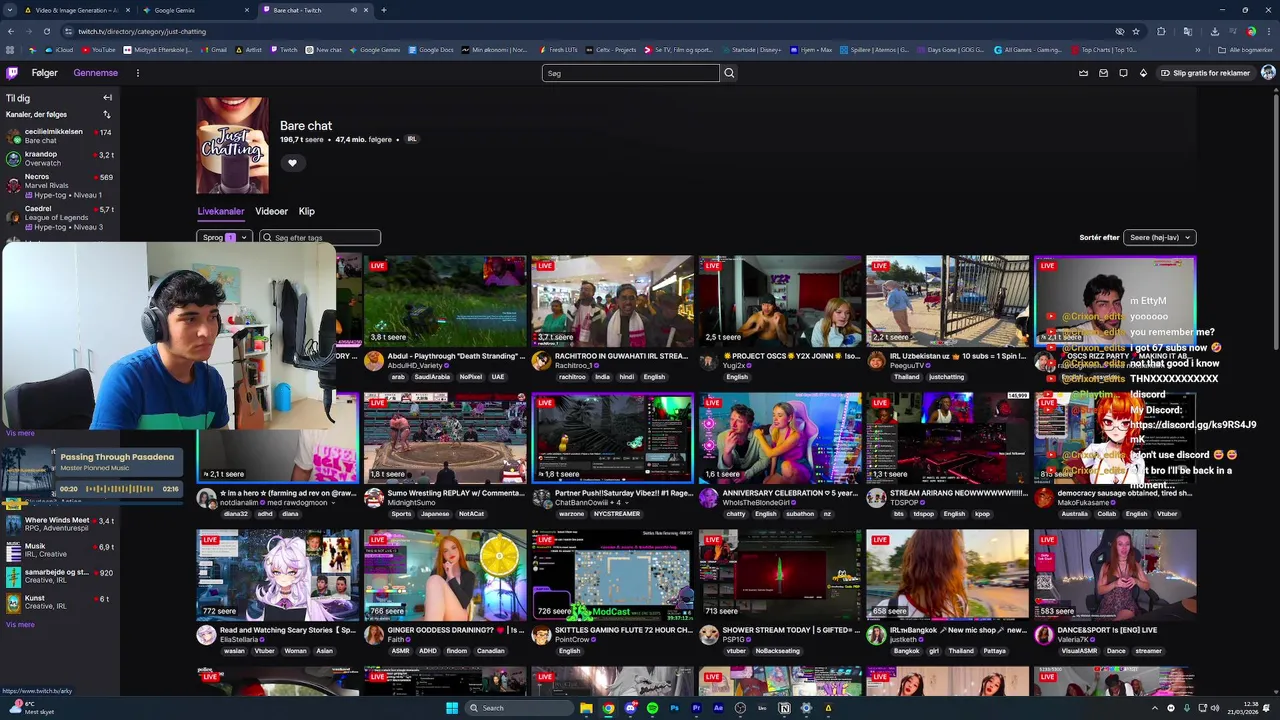Open Abdul Death Stranding stream thumbnail
Screen dimensions: 1280x720
[445, 301]
